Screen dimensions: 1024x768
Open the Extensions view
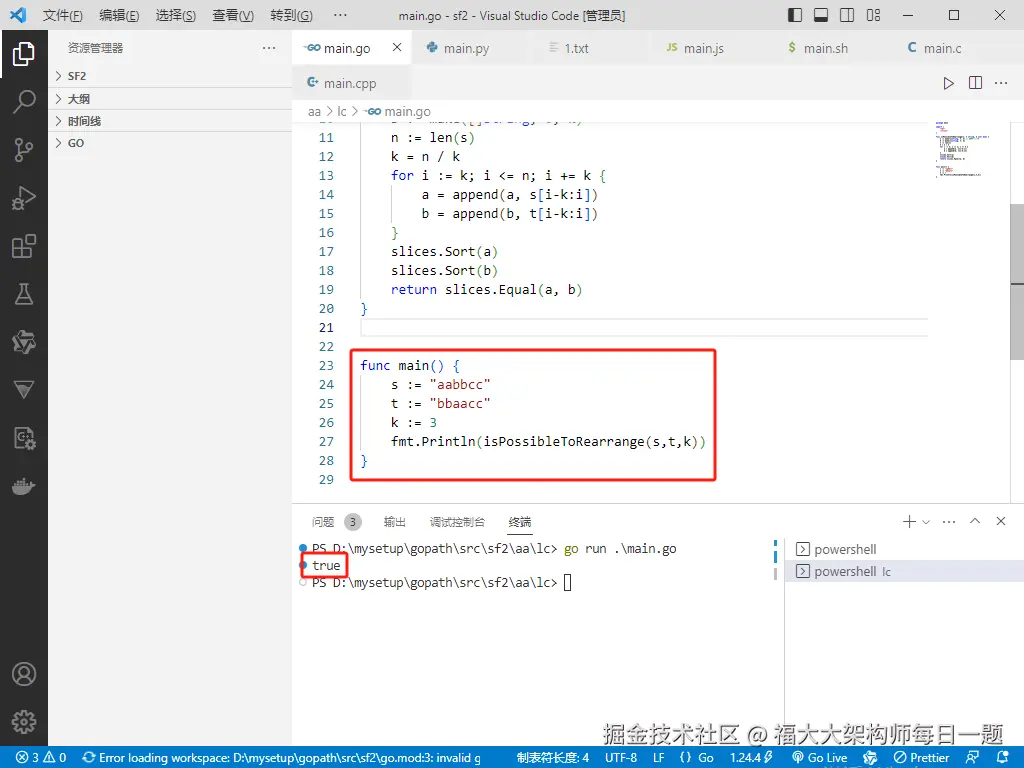point(24,246)
